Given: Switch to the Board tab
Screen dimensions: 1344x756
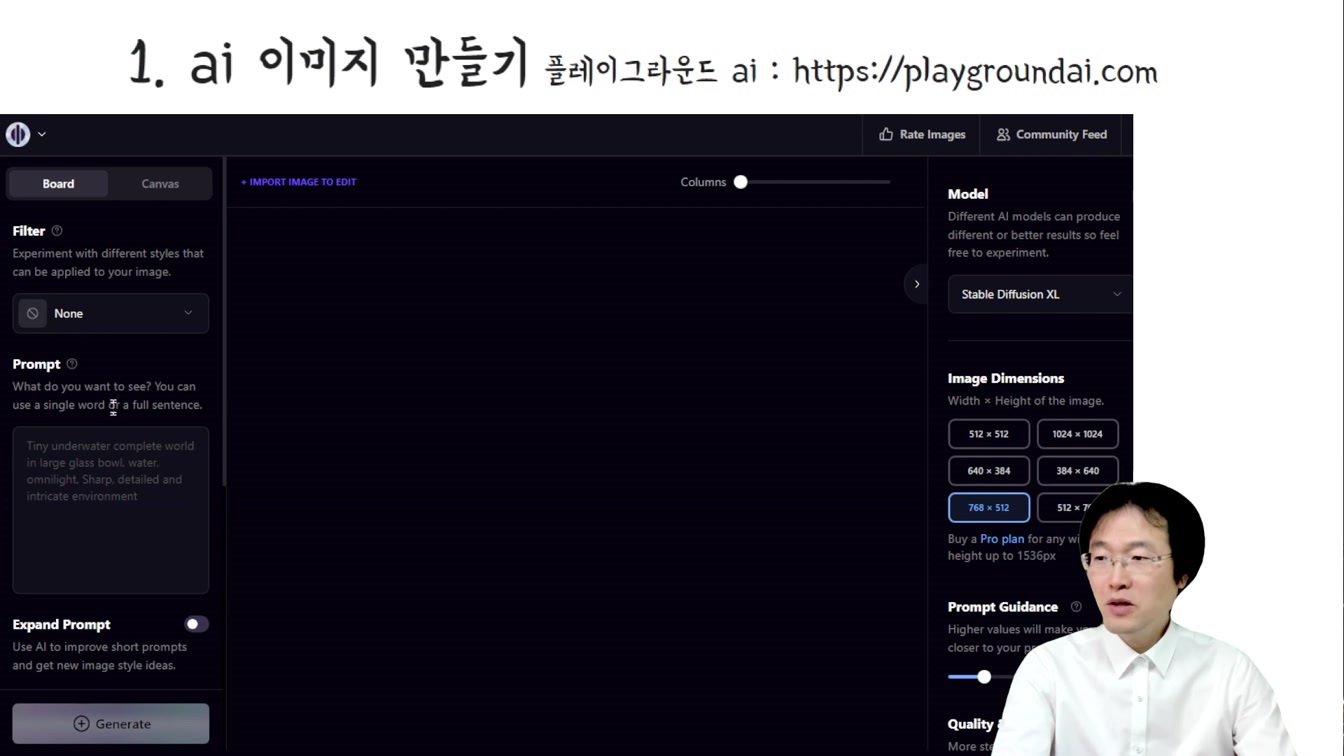Looking at the screenshot, I should click(58, 184).
